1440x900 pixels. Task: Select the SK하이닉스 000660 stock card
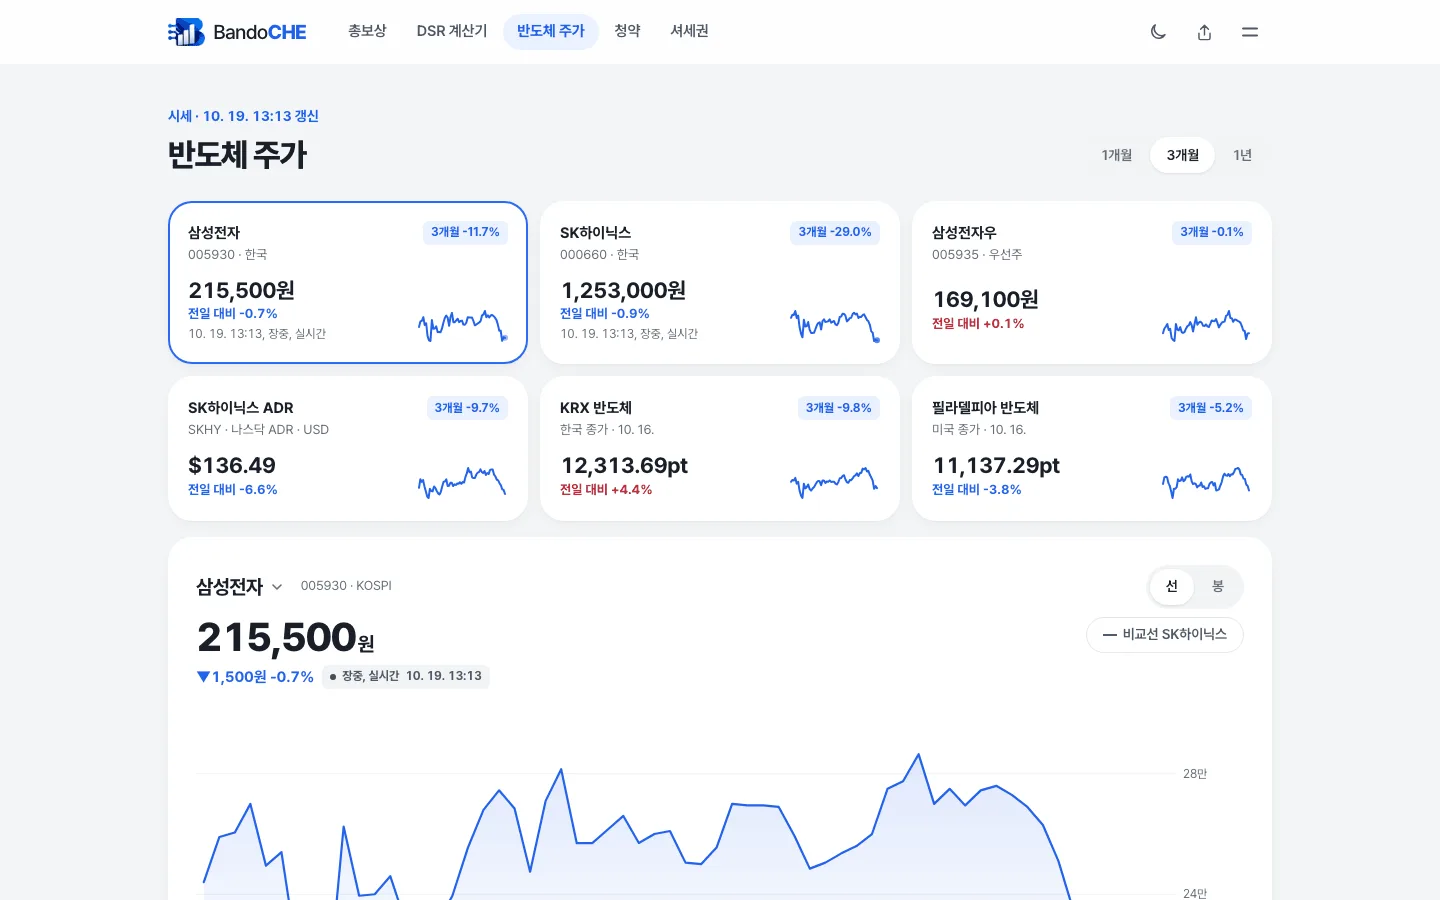point(720,282)
